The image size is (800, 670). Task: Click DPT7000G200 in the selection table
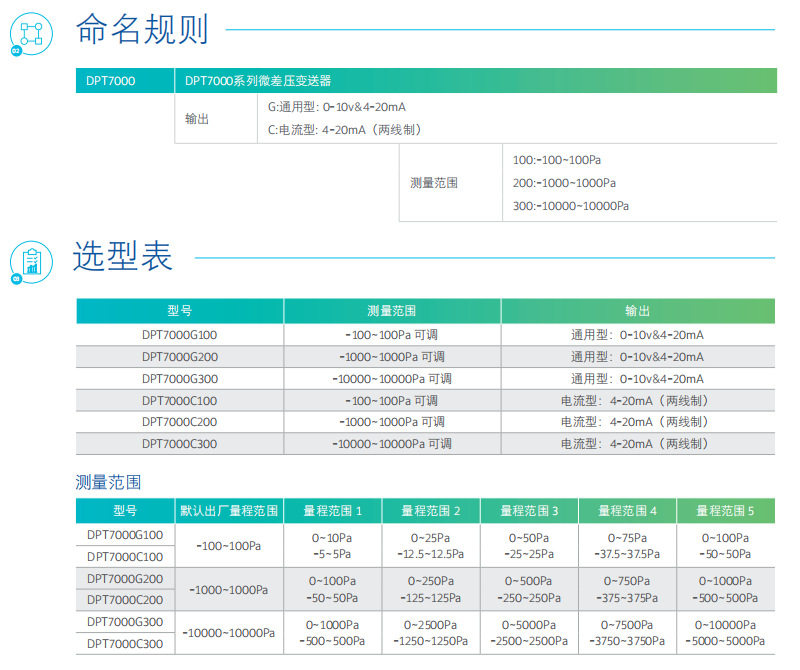point(180,357)
